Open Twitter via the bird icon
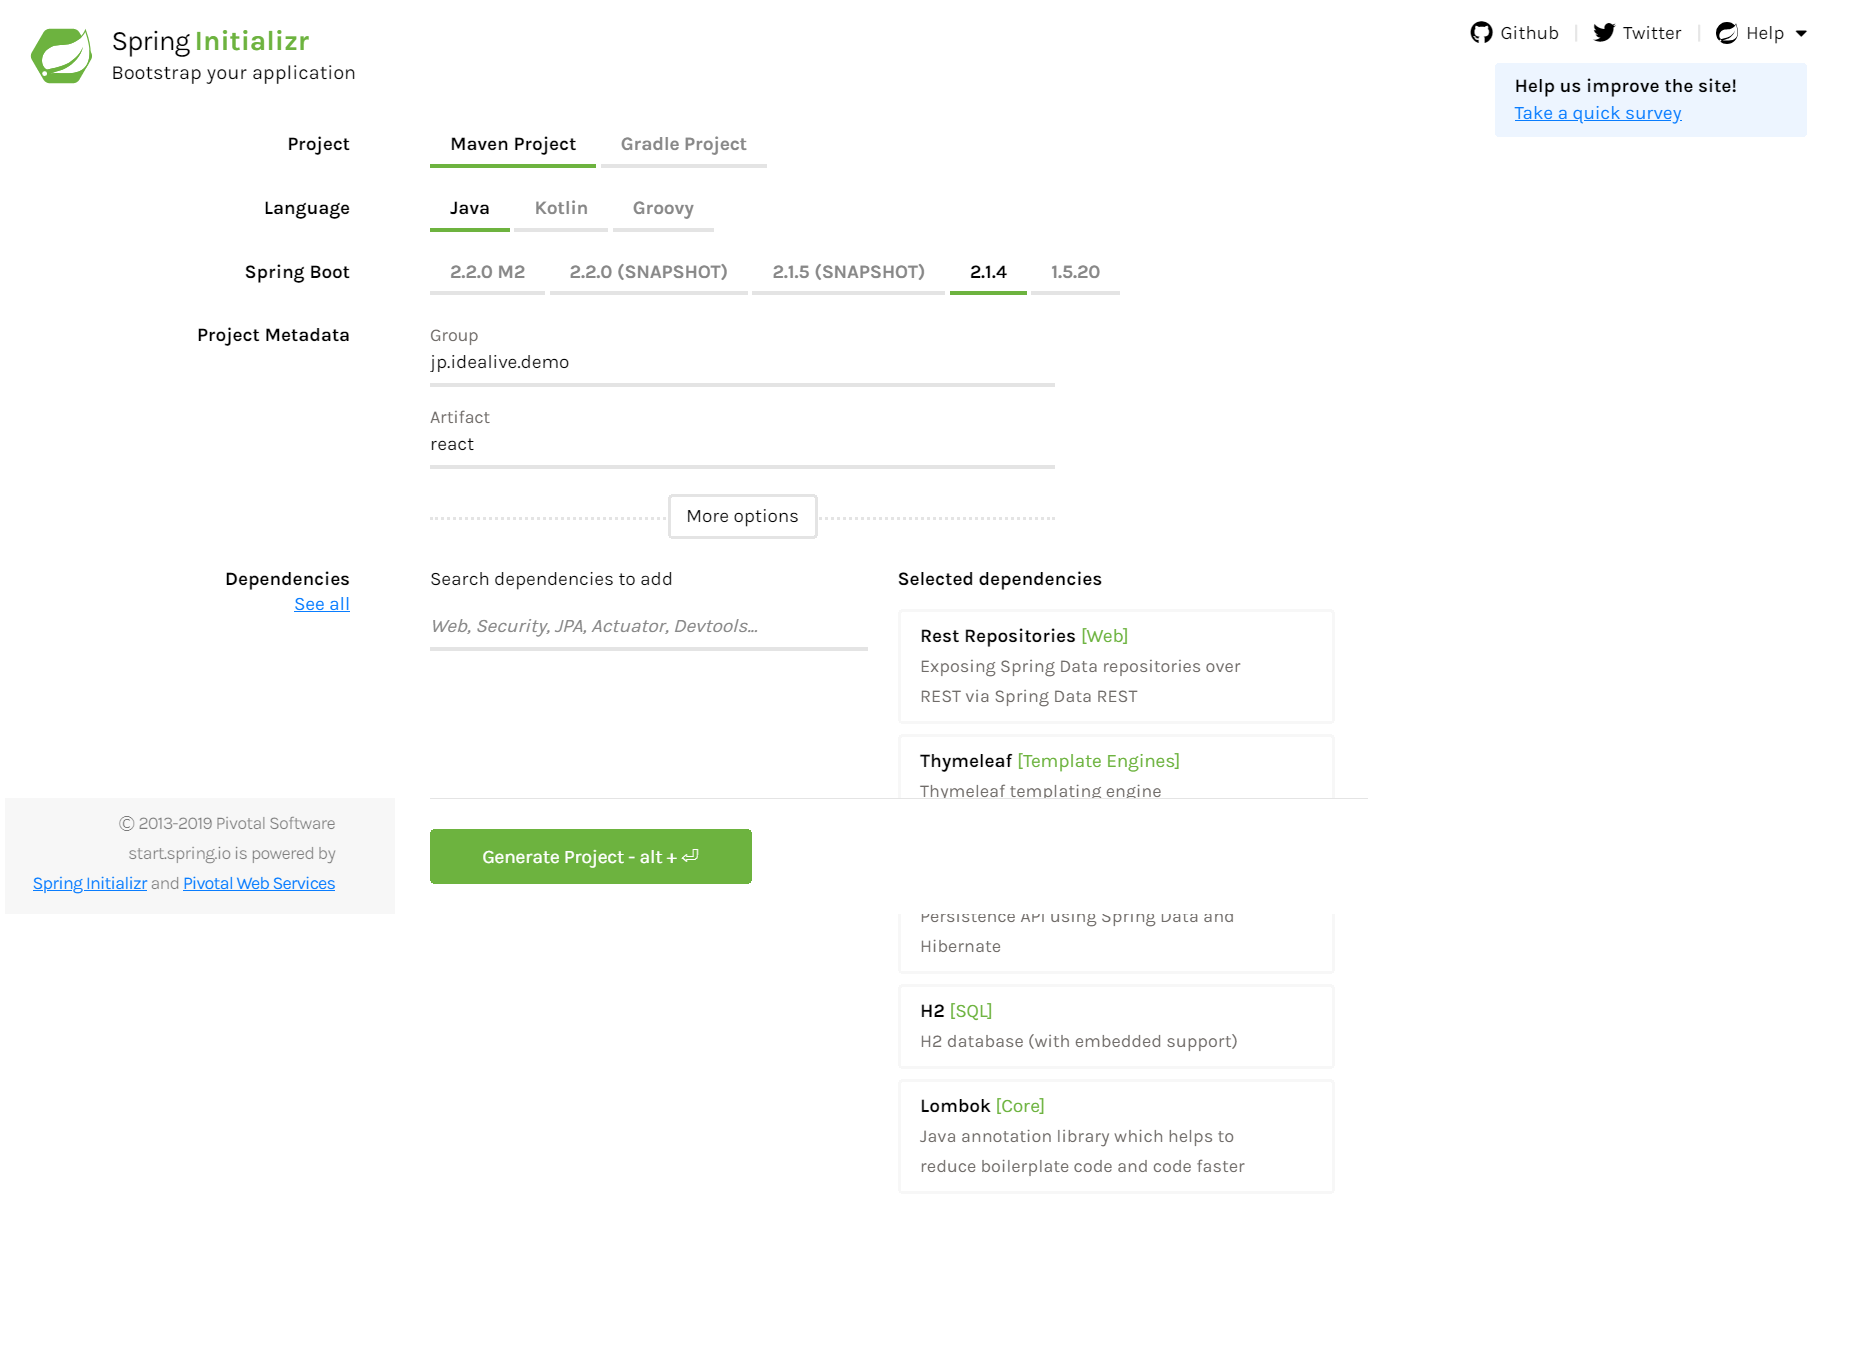Screen dimensions: 1857x1364 tap(1605, 32)
